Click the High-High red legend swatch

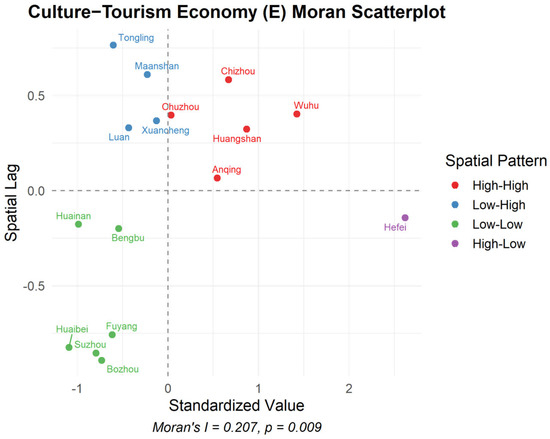(455, 185)
